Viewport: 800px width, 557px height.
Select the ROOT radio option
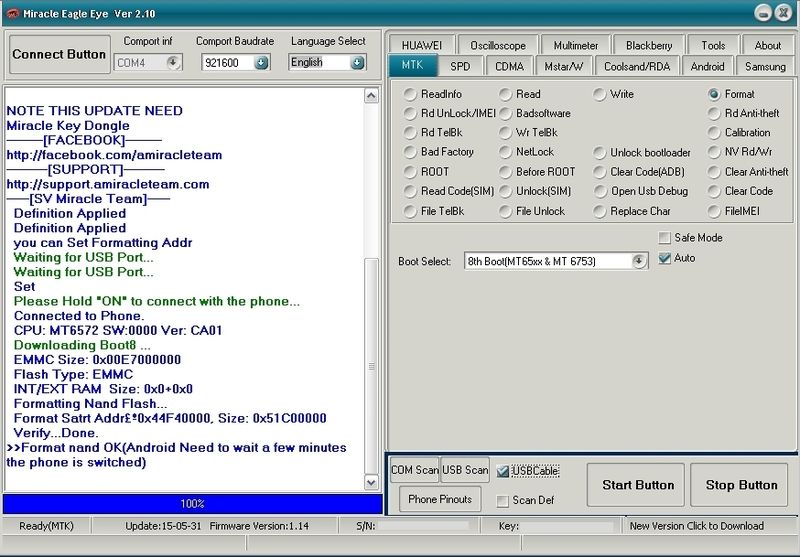click(427, 172)
